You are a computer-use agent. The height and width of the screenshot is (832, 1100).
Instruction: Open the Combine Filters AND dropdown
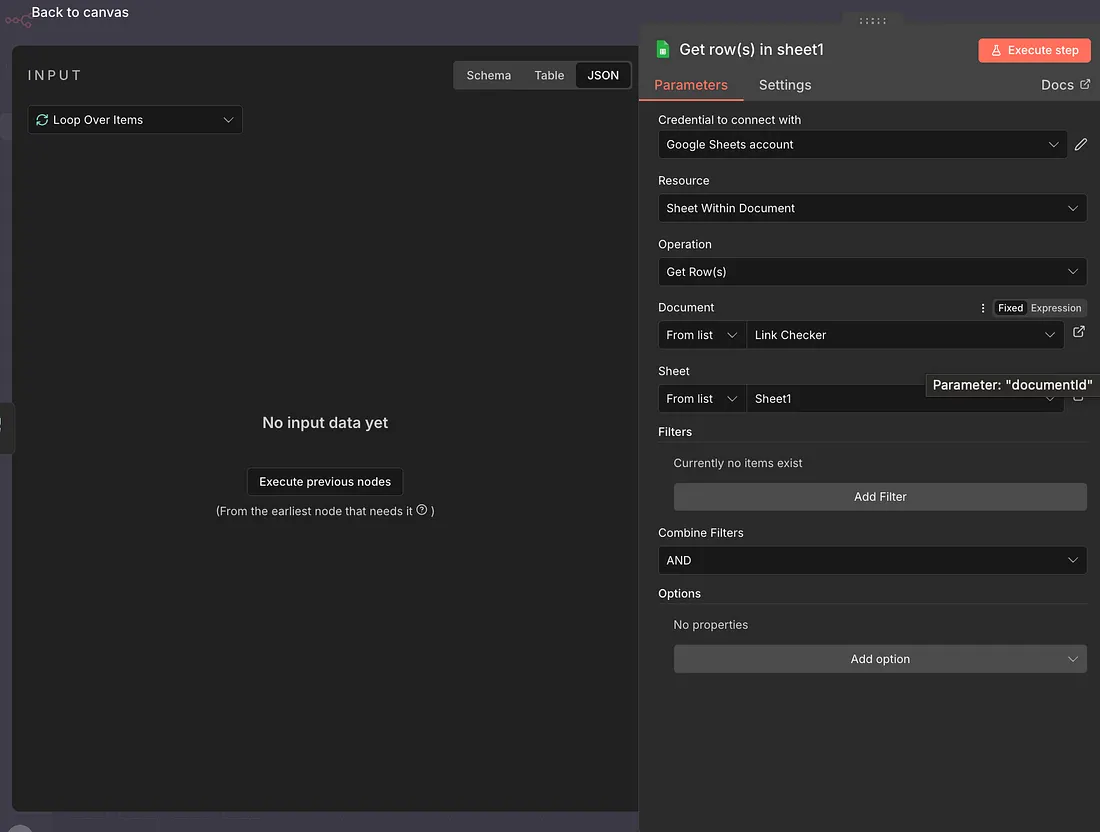871,560
